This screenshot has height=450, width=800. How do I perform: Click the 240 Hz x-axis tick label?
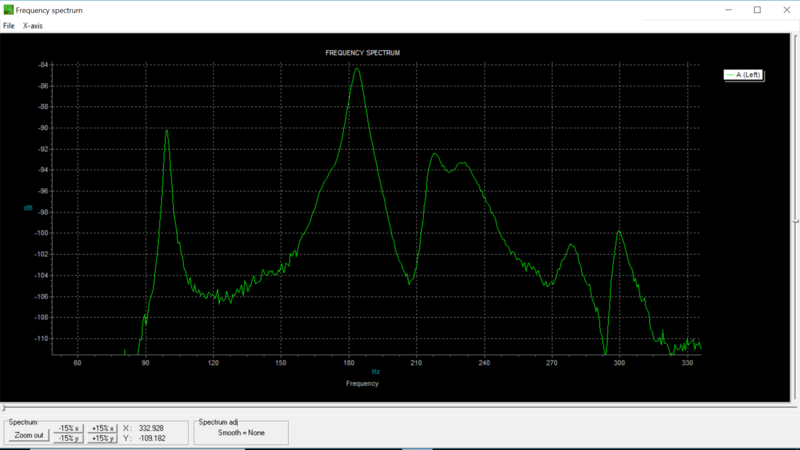click(x=484, y=363)
